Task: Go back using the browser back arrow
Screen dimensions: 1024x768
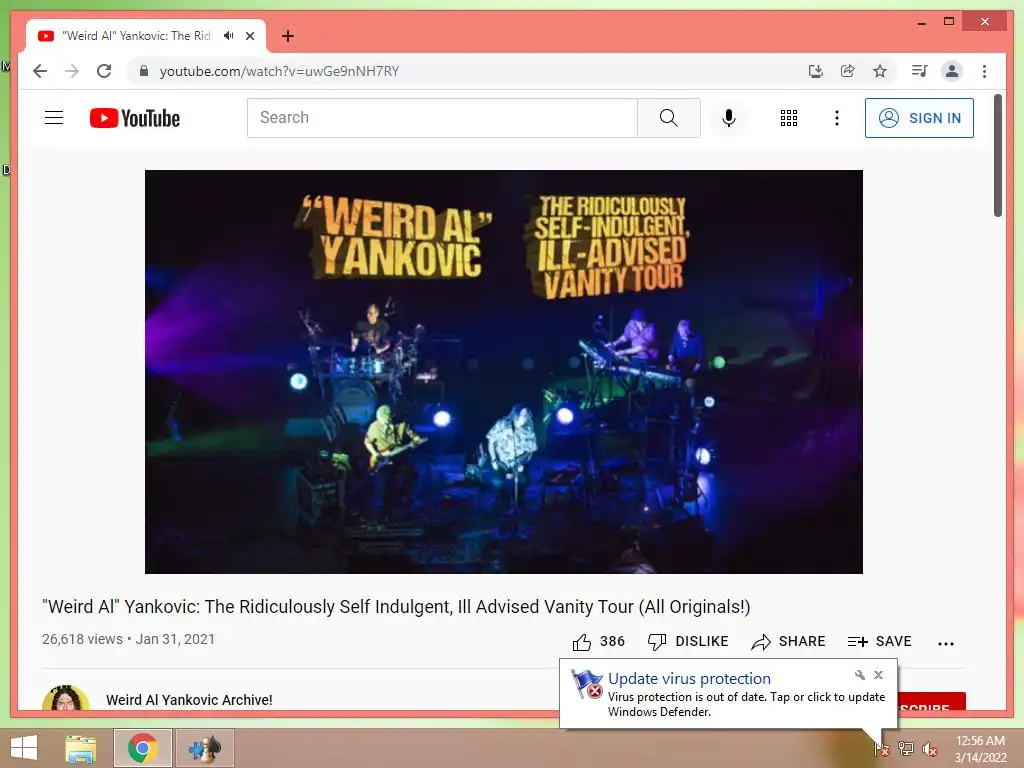Action: coord(40,71)
